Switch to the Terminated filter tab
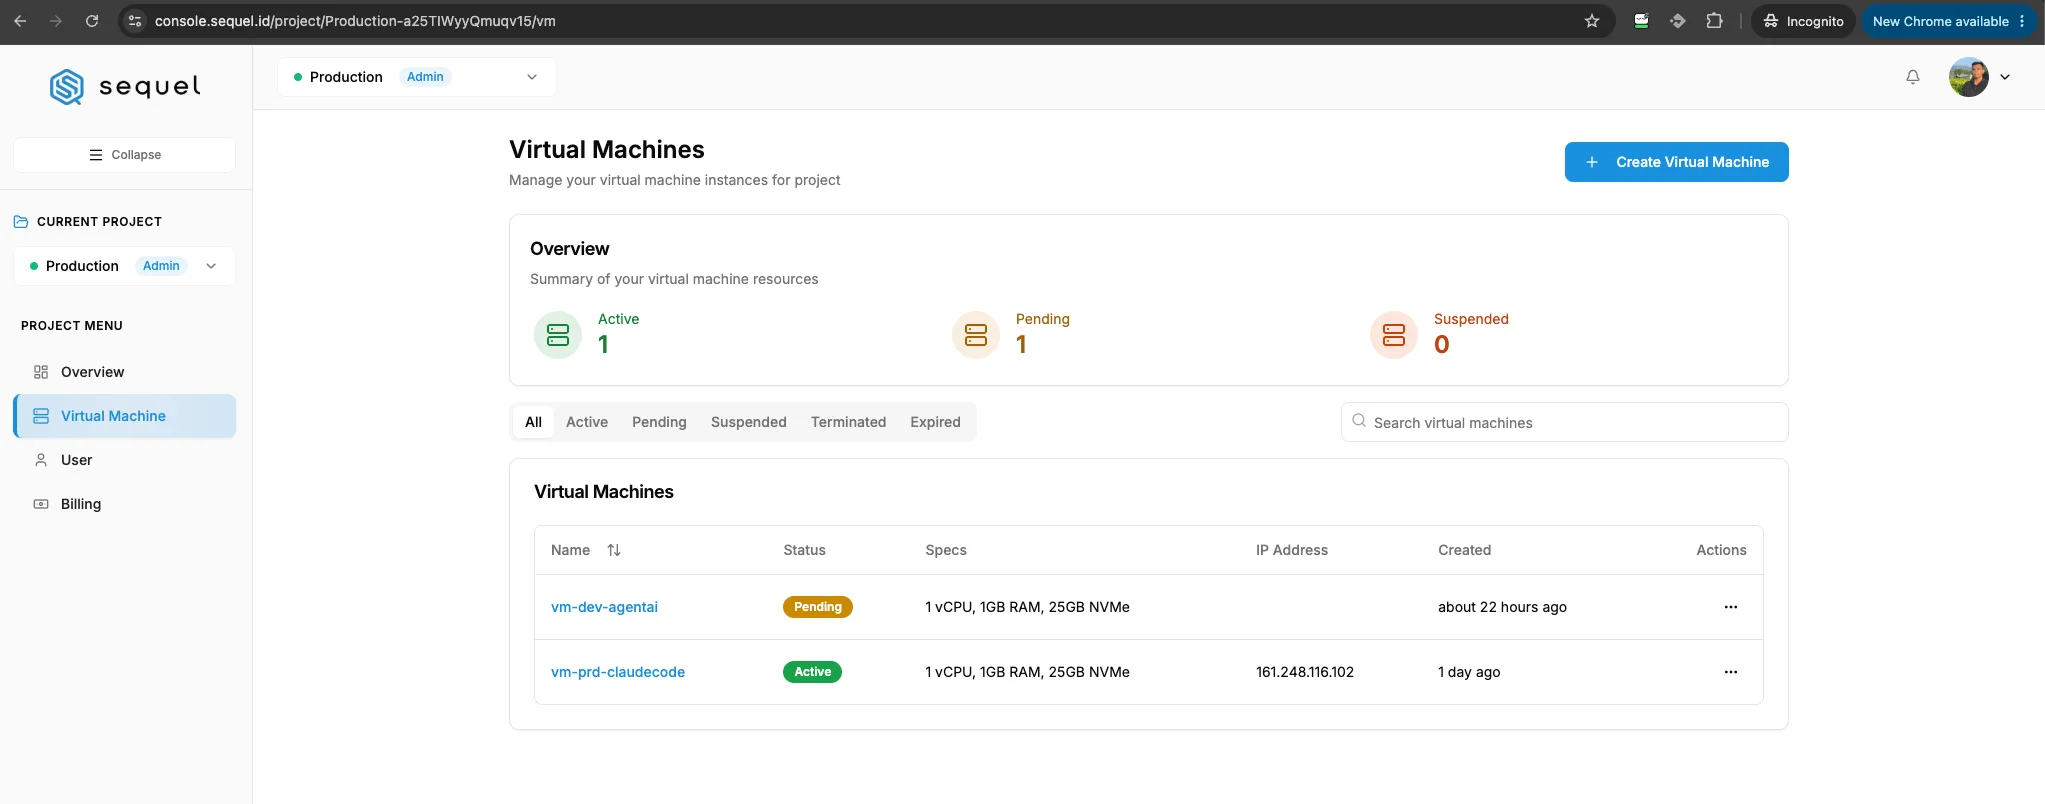The image size is (2045, 804). click(848, 422)
